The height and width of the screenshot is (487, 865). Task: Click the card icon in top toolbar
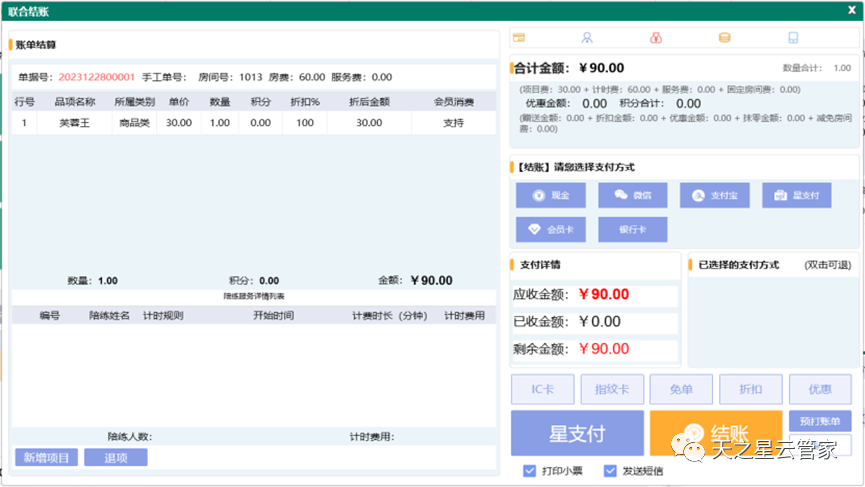tap(519, 38)
